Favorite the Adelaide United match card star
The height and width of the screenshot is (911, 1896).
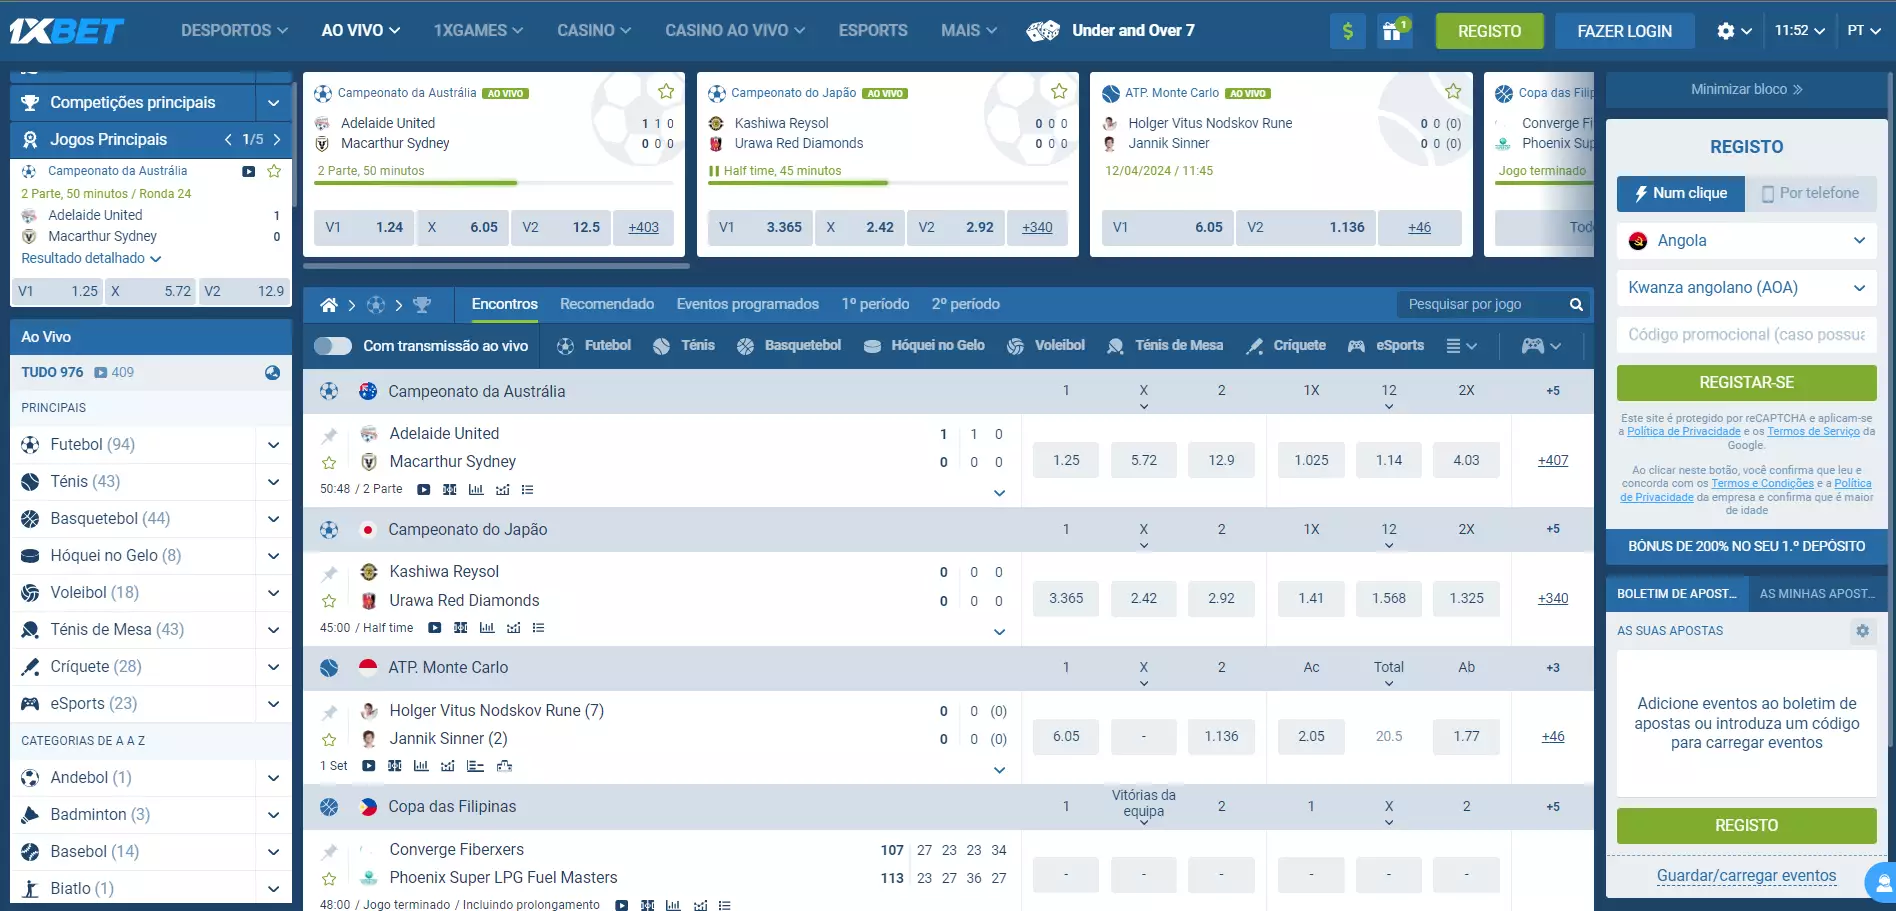(666, 92)
